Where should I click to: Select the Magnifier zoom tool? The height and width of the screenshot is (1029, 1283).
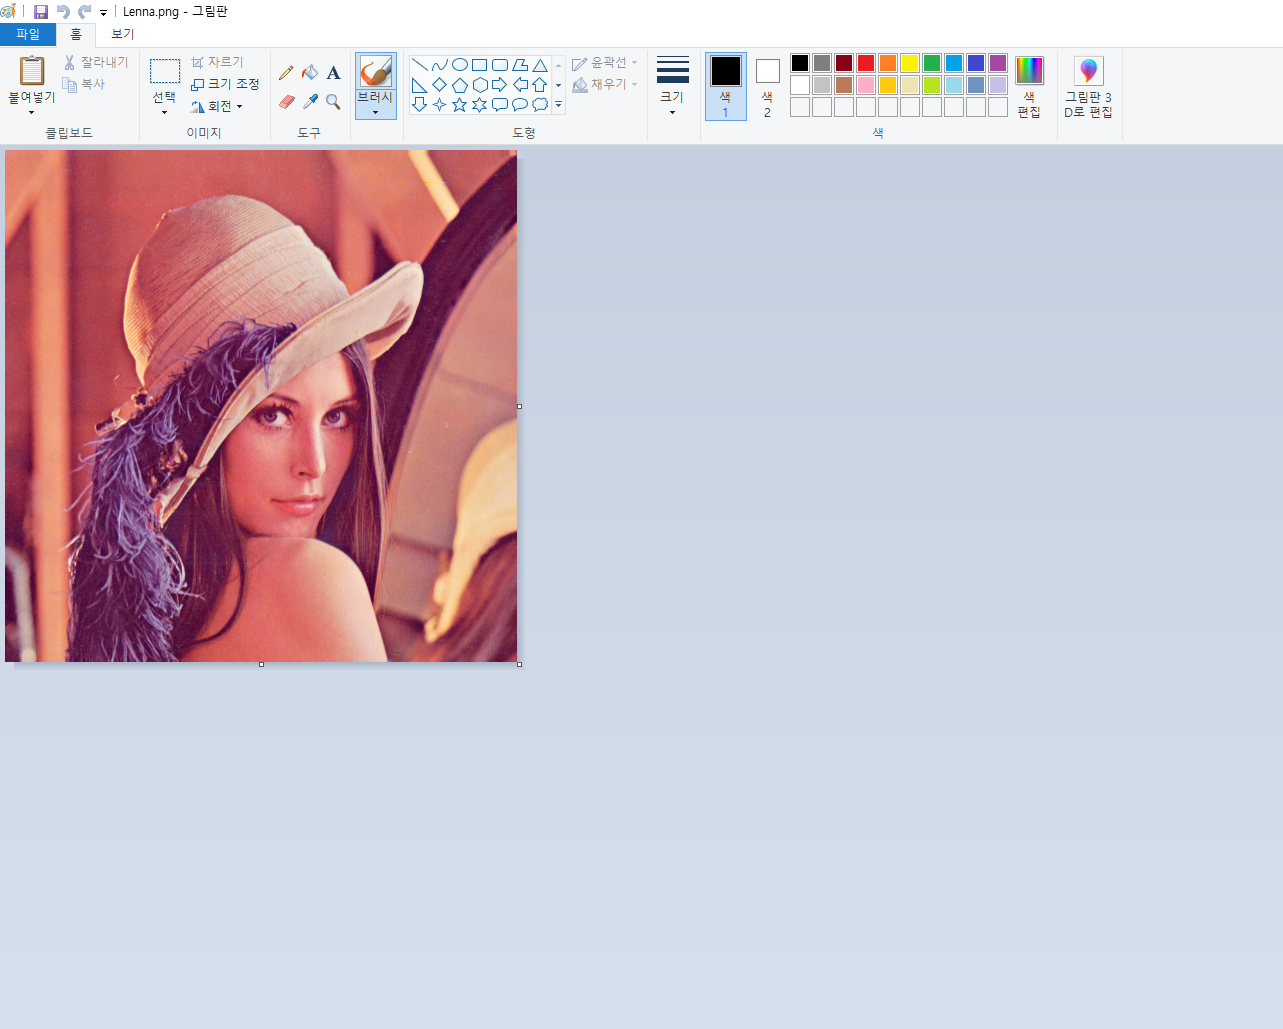coord(333,102)
